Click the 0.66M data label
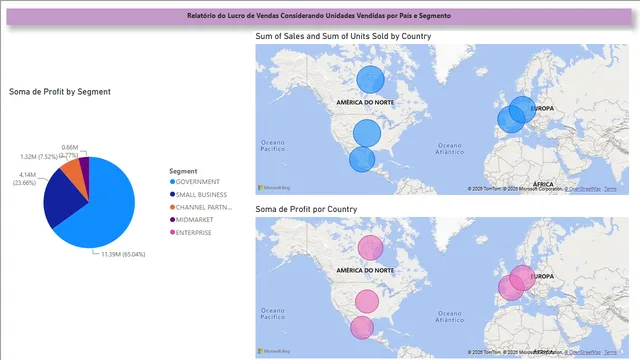Screen dimensions: 640x360 tap(70, 147)
